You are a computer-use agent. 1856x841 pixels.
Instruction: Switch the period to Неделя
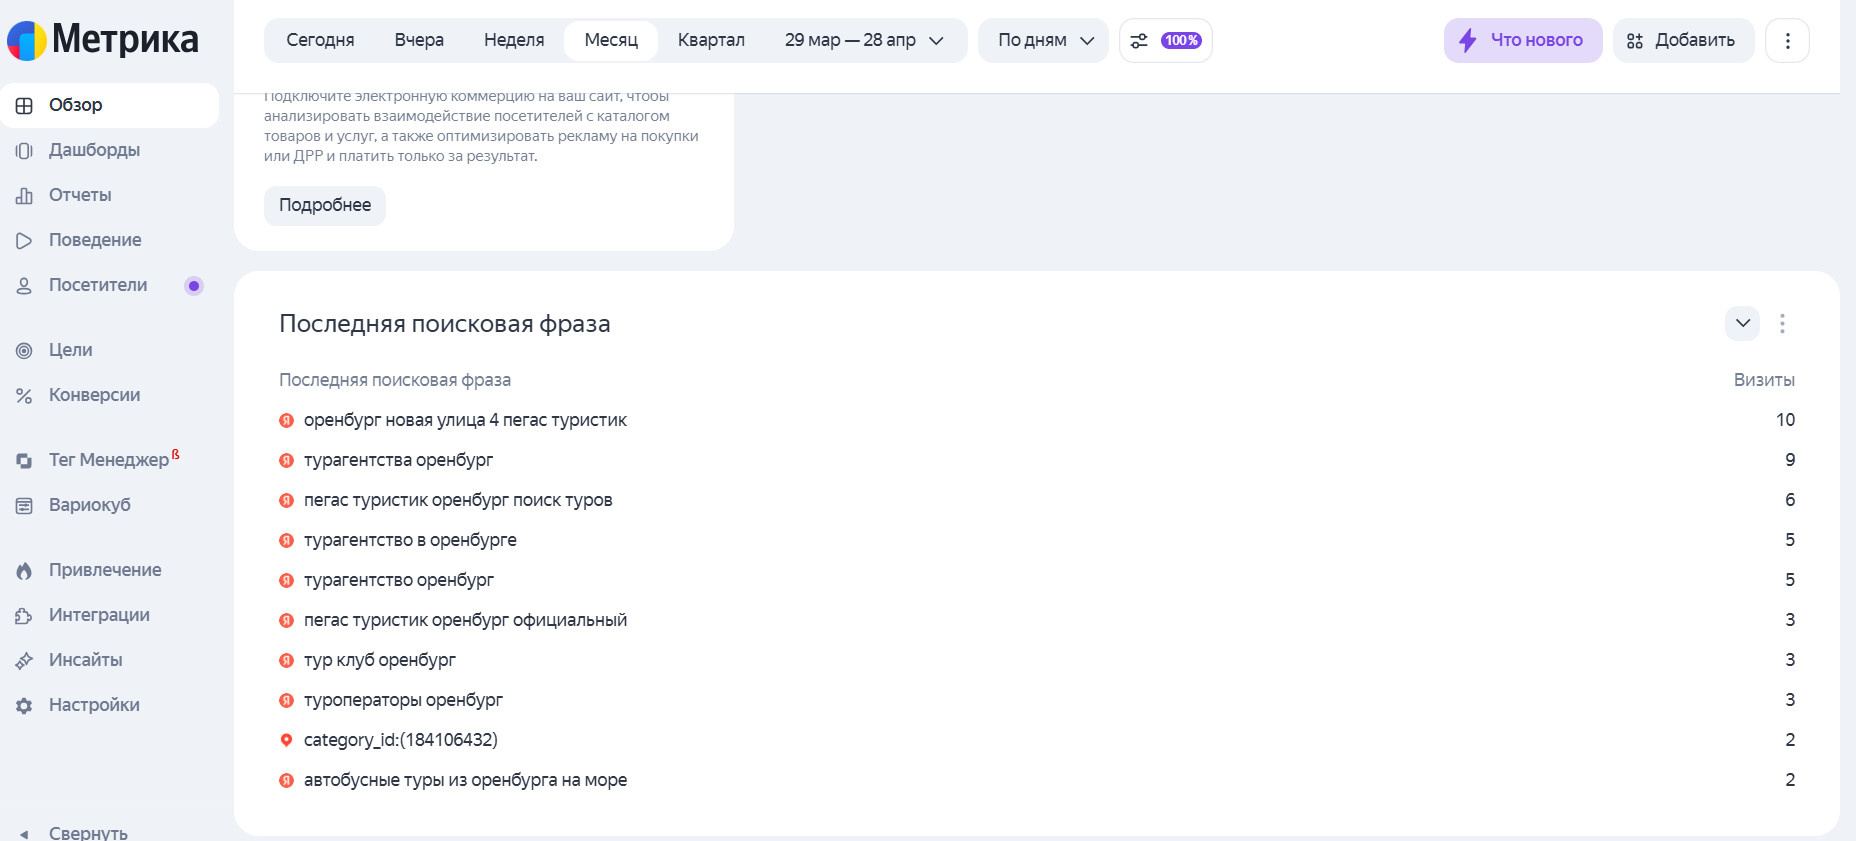pyautogui.click(x=514, y=41)
